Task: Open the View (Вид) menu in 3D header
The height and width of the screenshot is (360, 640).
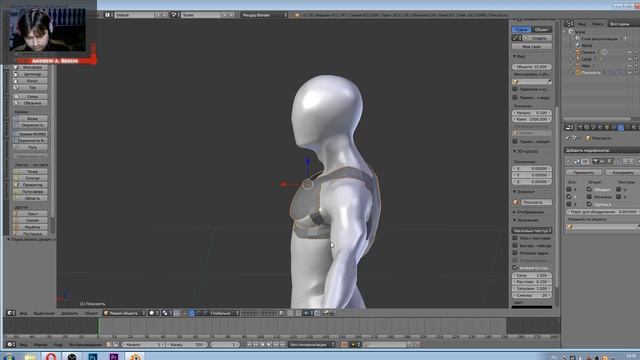Action: [x=24, y=313]
